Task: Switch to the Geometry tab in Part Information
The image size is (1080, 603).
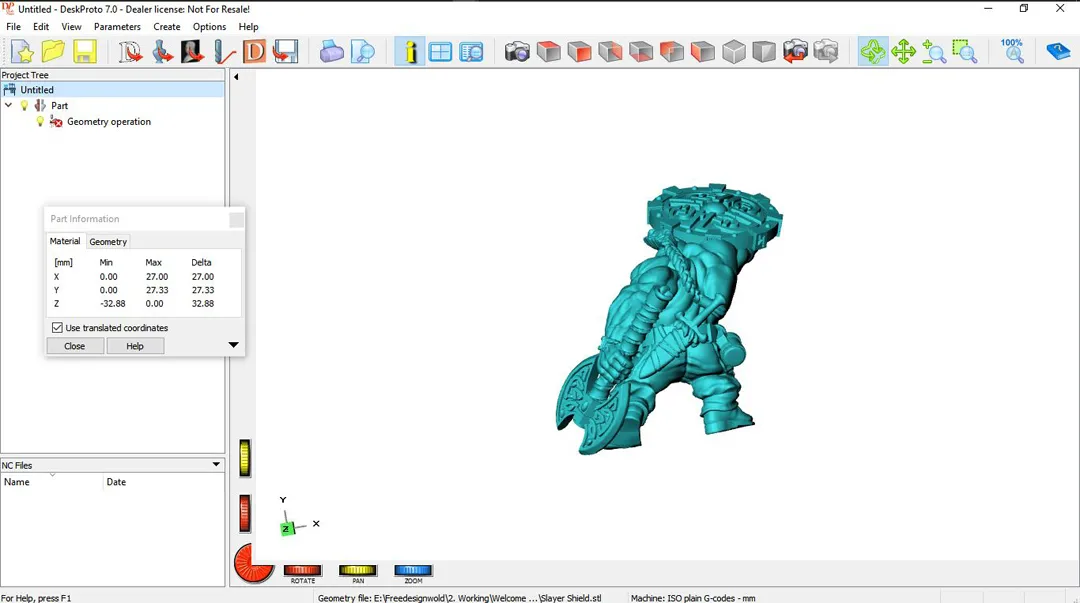Action: click(108, 242)
